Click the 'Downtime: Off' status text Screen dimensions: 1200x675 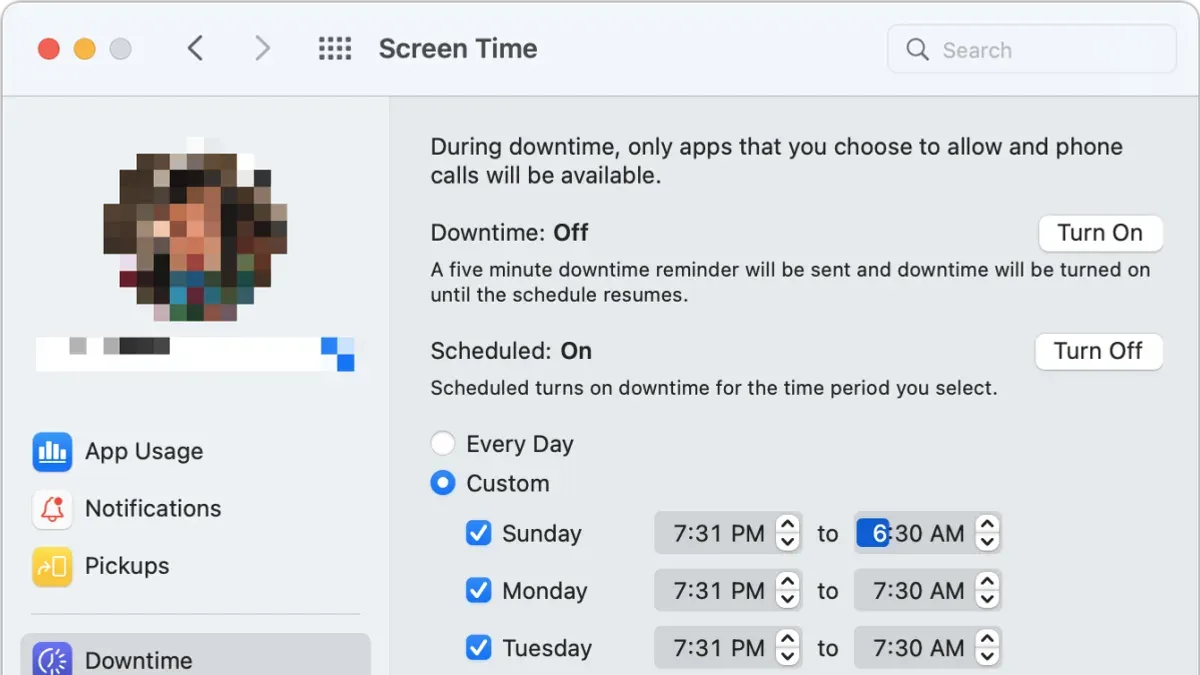(x=509, y=233)
